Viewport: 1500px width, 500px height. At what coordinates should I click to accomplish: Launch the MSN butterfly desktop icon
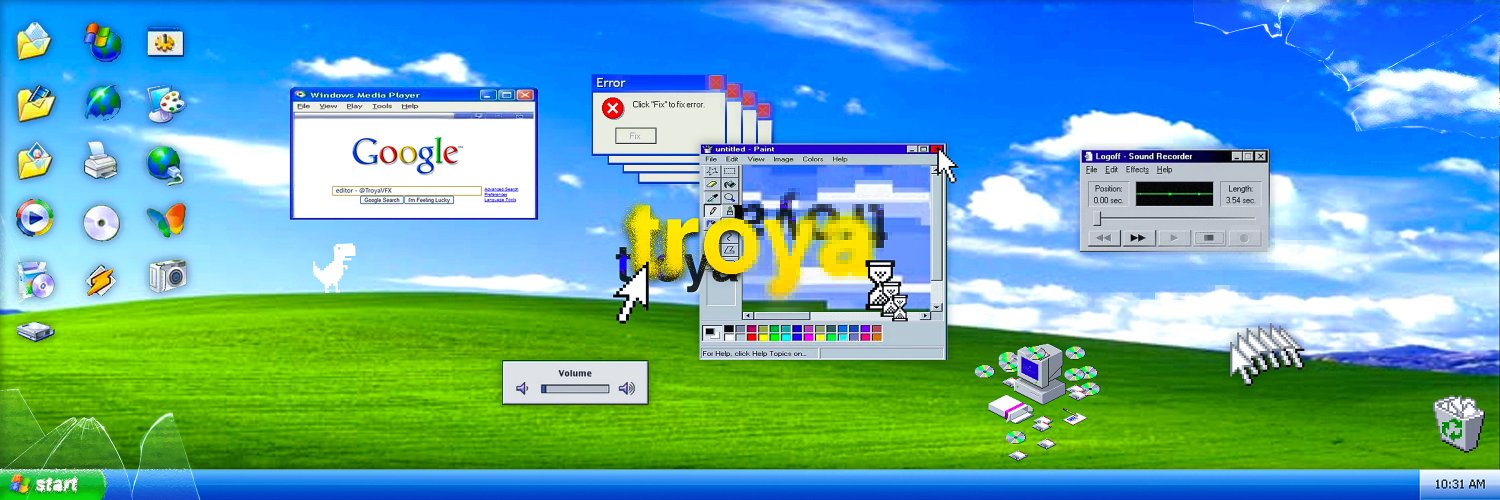pyautogui.click(x=166, y=220)
